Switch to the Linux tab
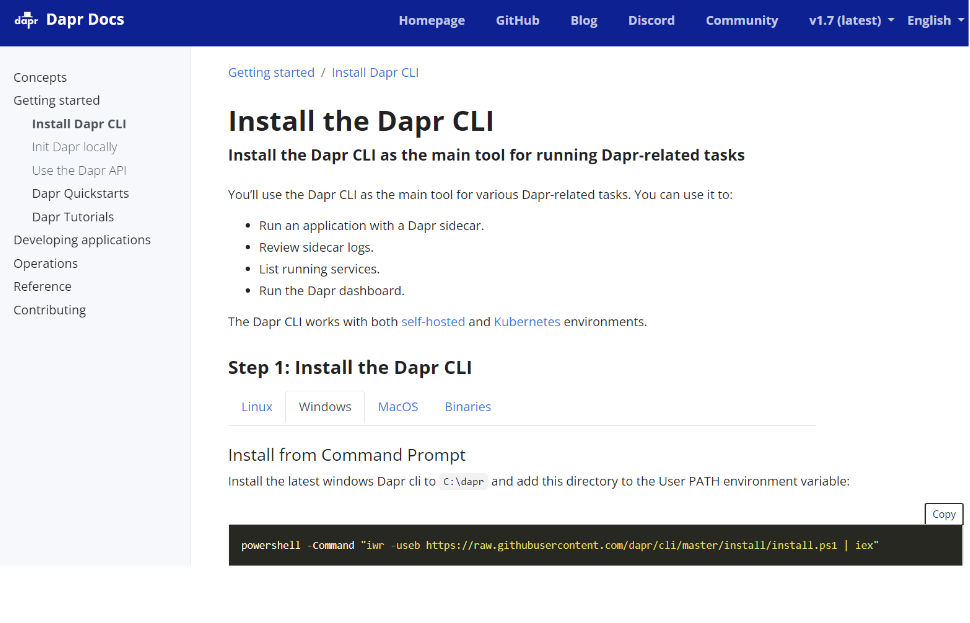970x623 pixels. 257,406
